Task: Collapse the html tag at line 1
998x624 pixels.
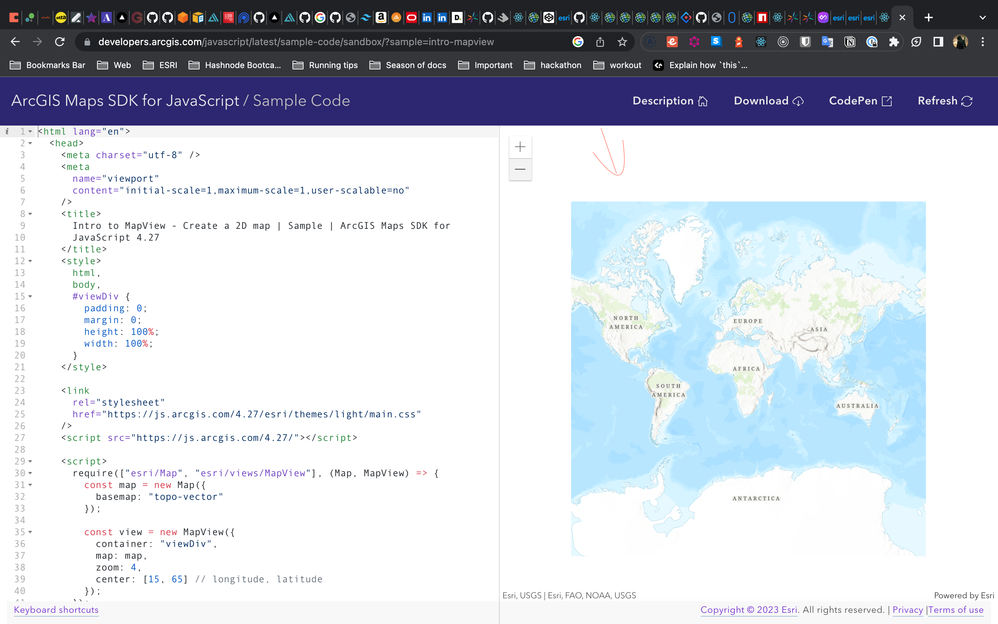Action: (x=30, y=131)
